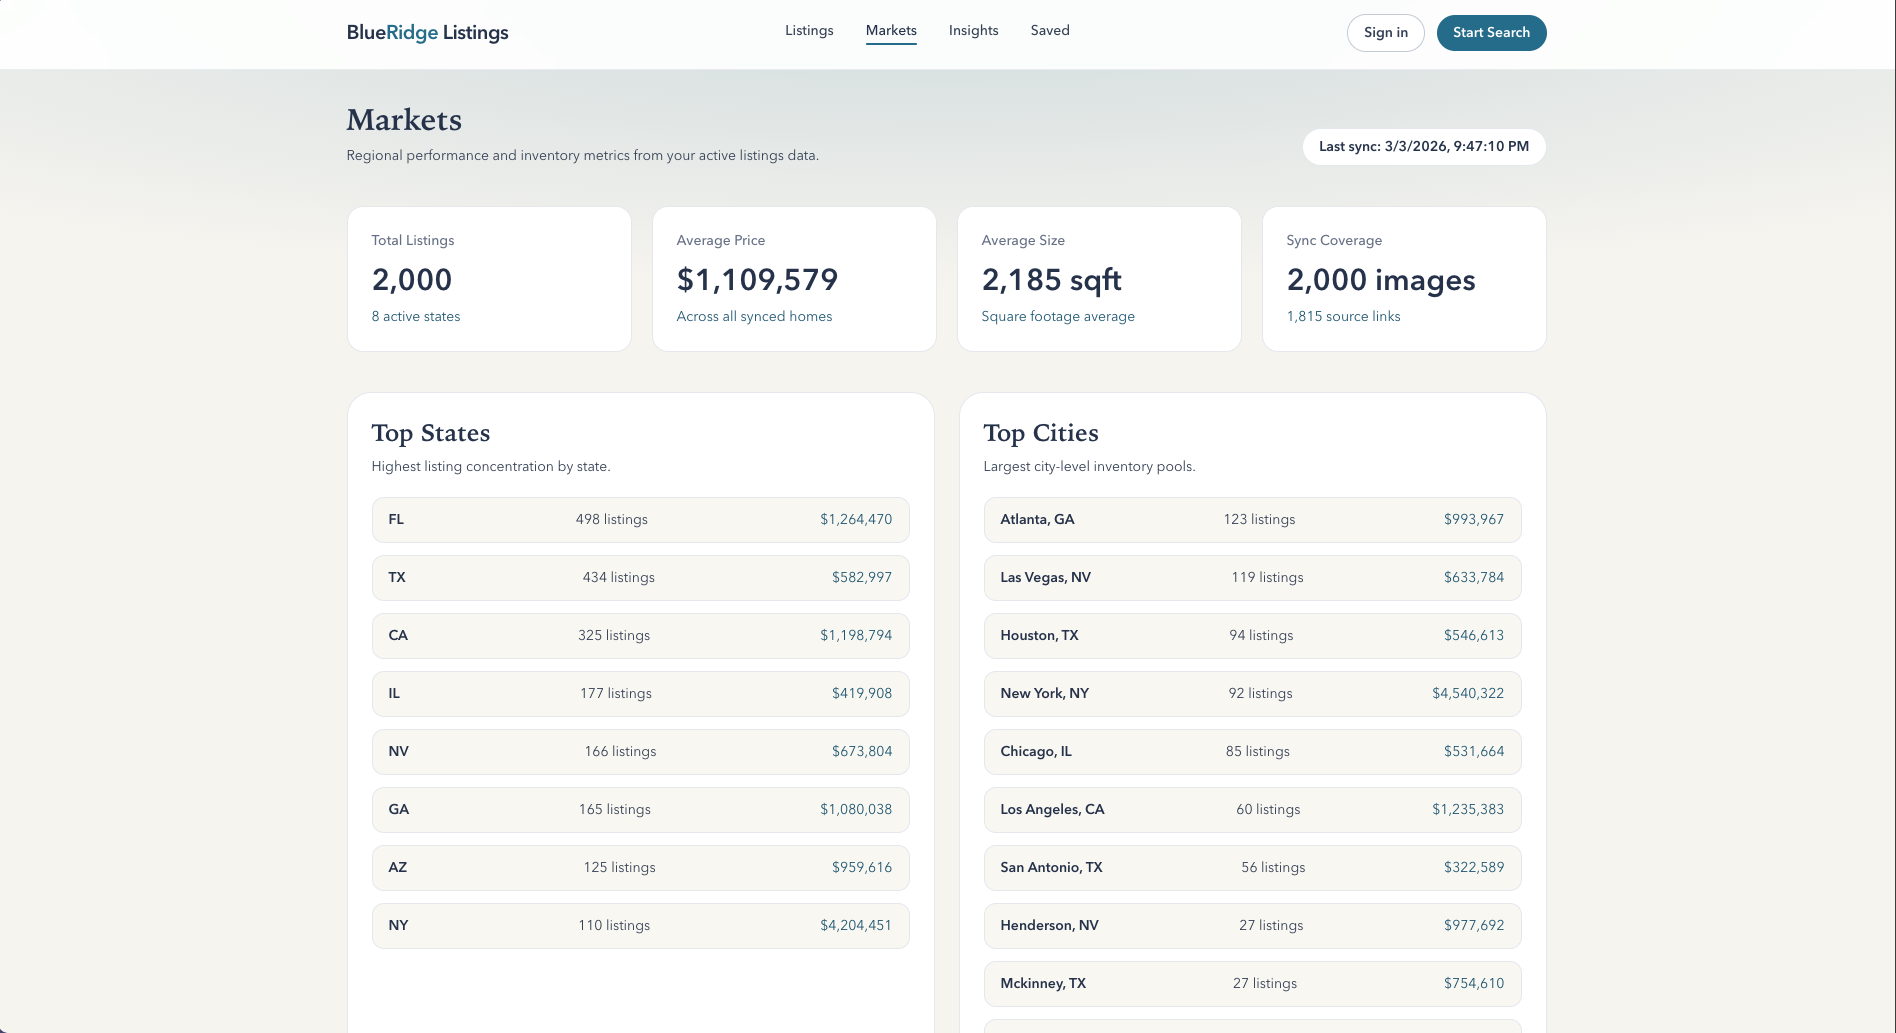Open the CA state row
This screenshot has width=1896, height=1033.
[640, 636]
